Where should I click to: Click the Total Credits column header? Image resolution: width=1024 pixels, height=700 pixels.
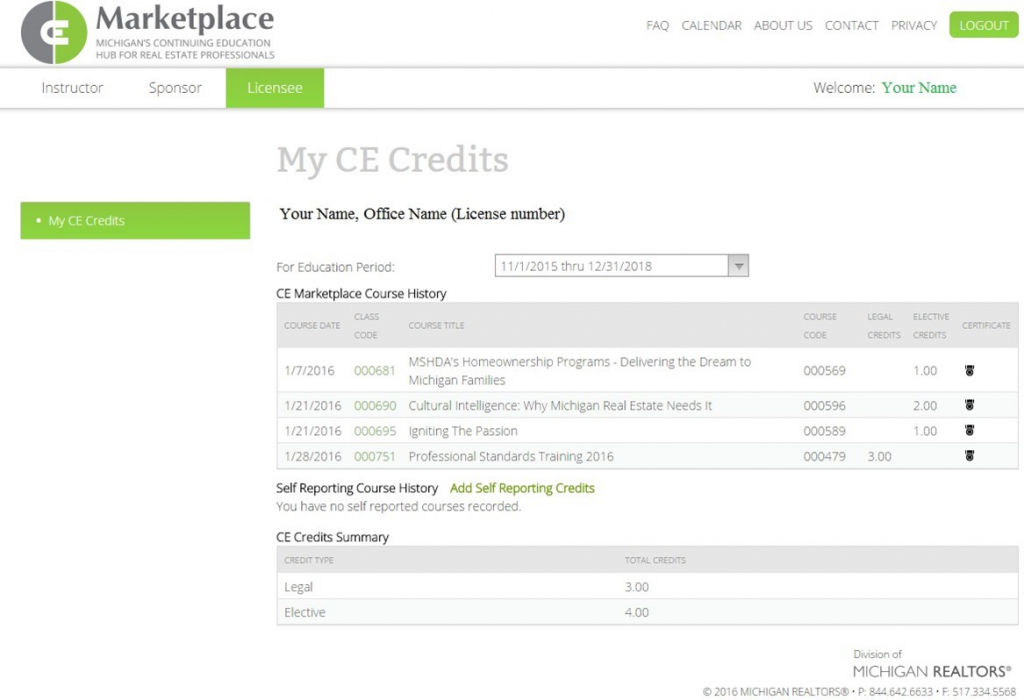point(655,560)
